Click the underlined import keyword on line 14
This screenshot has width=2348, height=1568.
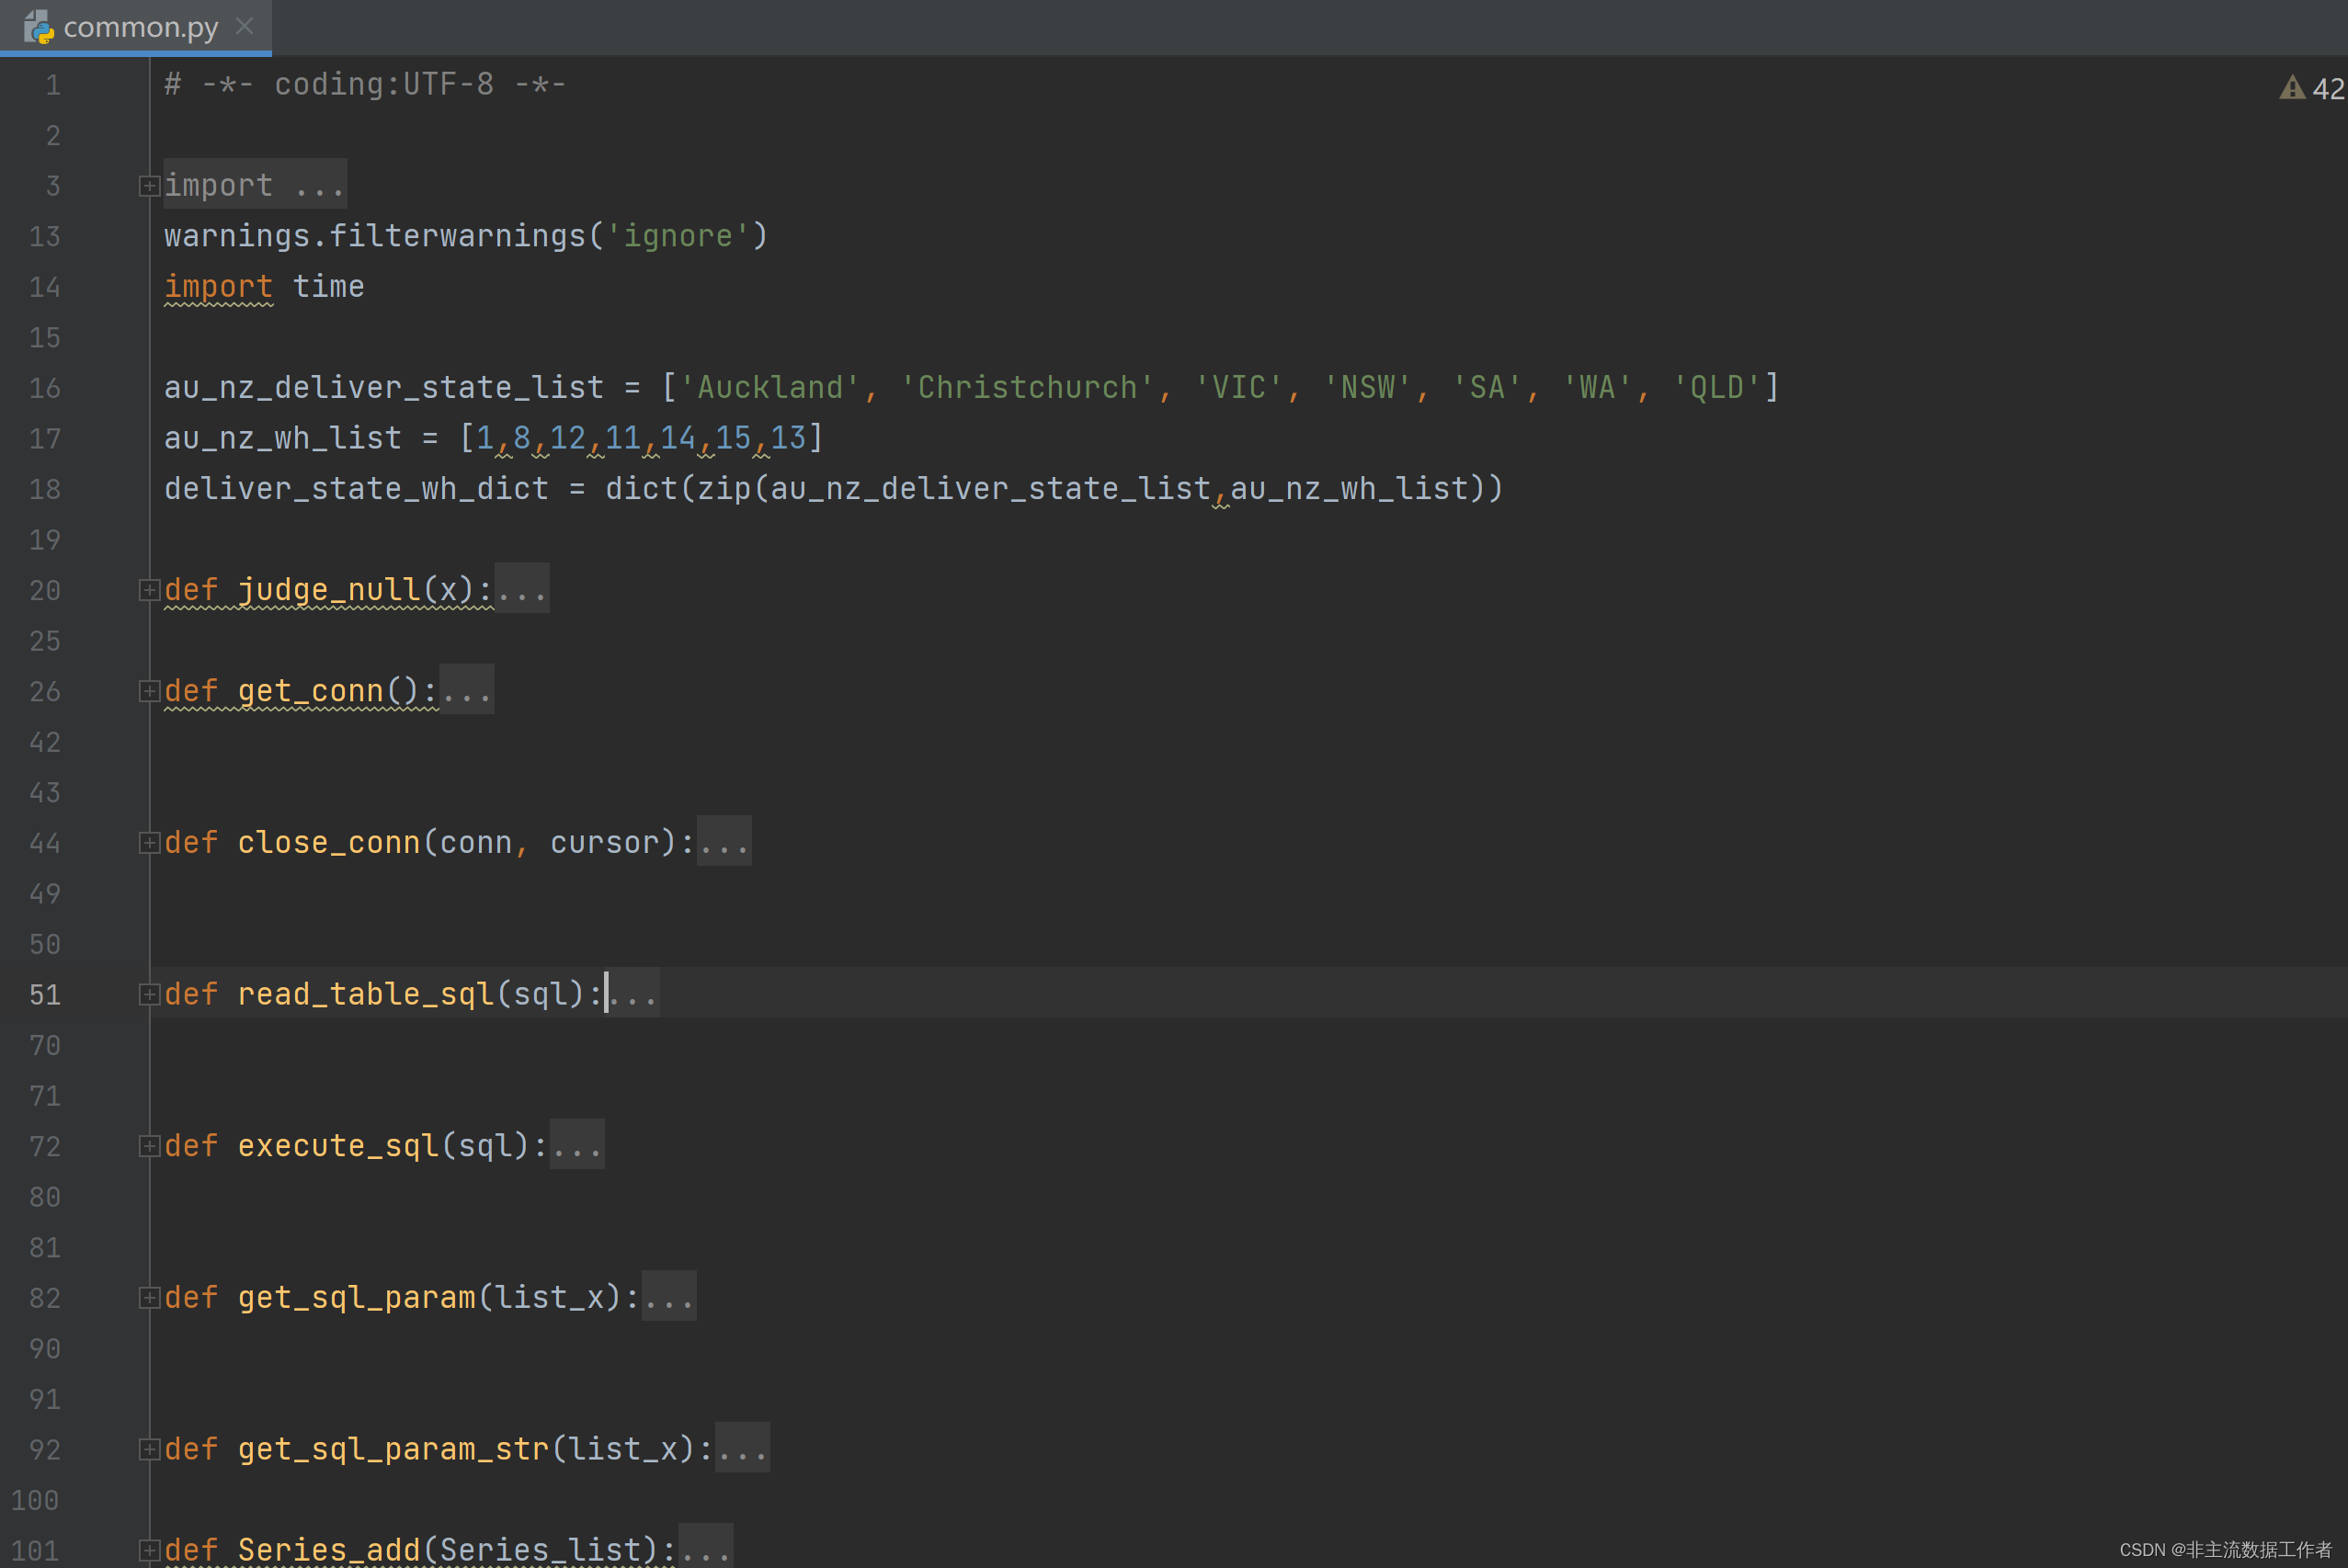click(218, 287)
